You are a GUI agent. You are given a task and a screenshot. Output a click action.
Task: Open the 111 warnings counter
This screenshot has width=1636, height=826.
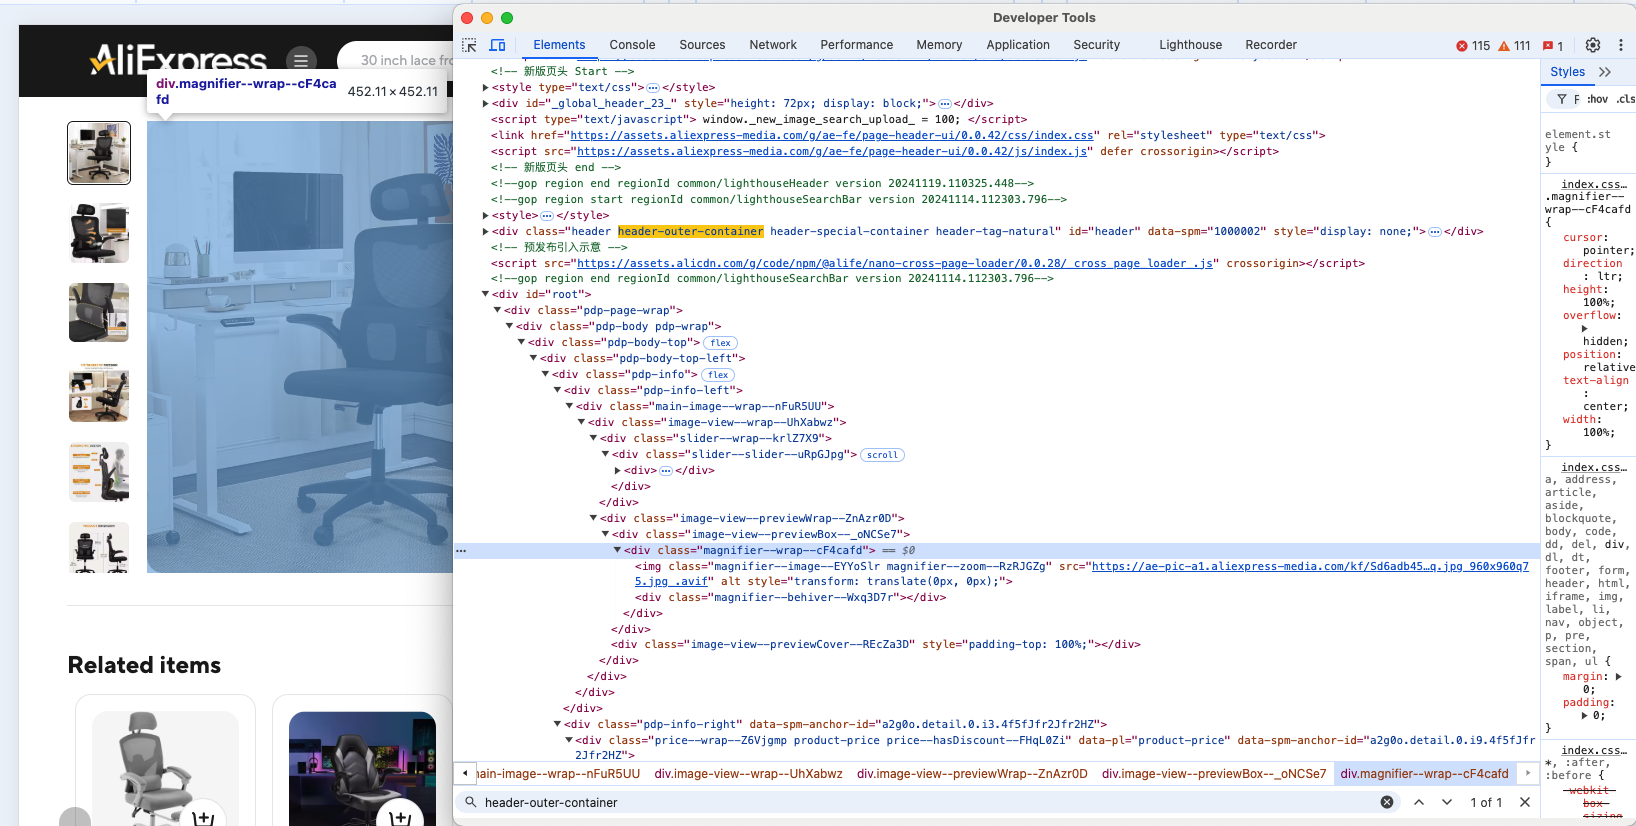tap(1514, 46)
